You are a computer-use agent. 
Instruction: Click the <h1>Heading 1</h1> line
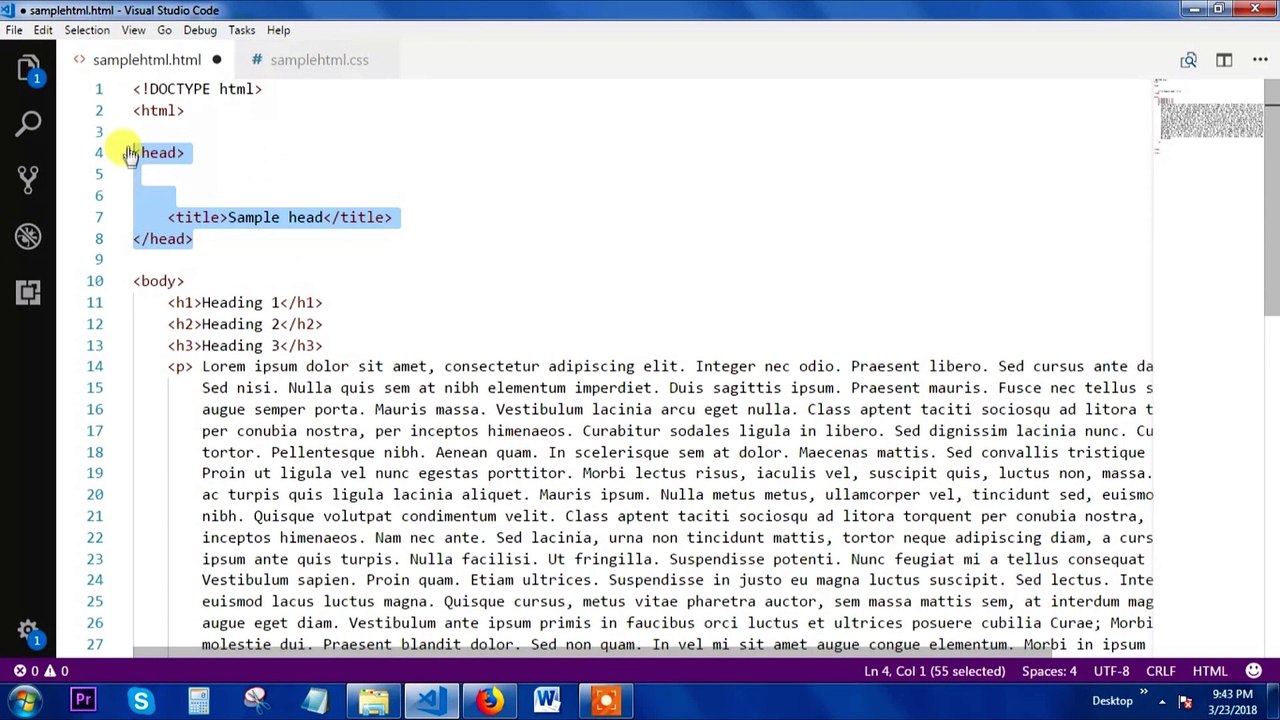(245, 303)
